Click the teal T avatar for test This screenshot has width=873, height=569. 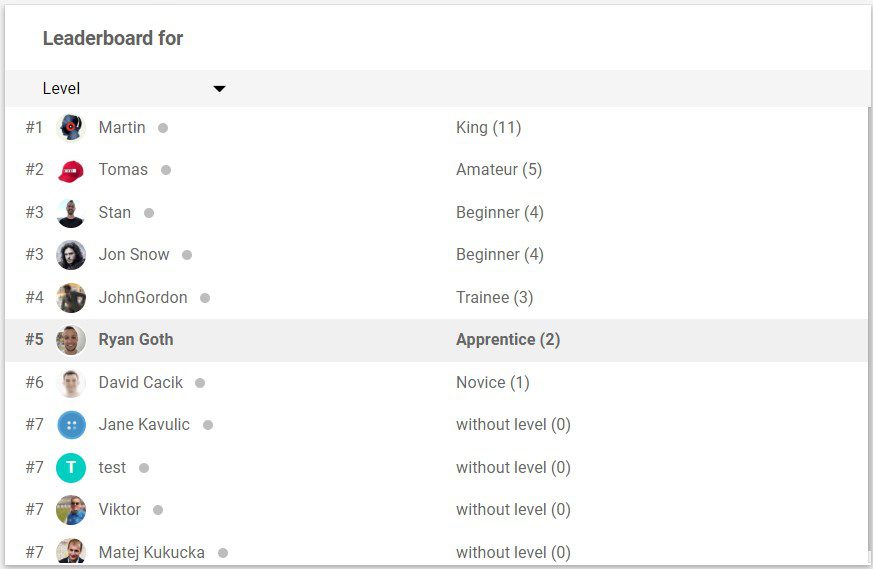(71, 468)
